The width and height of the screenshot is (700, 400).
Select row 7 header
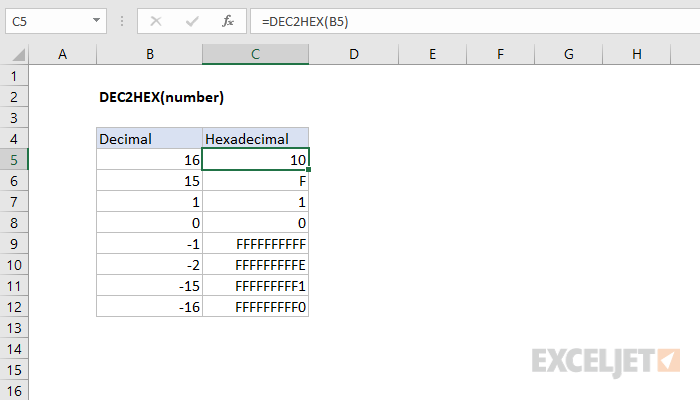point(14,202)
